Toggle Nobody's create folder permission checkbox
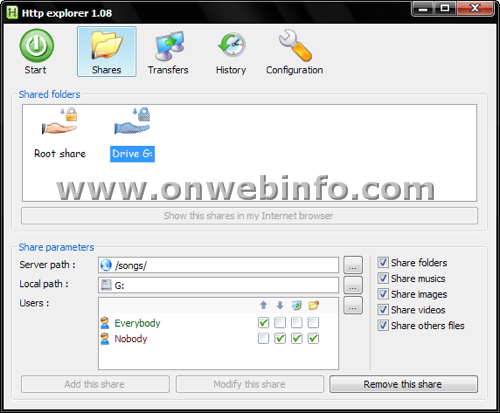Image resolution: width=500 pixels, height=413 pixels. pos(313,339)
